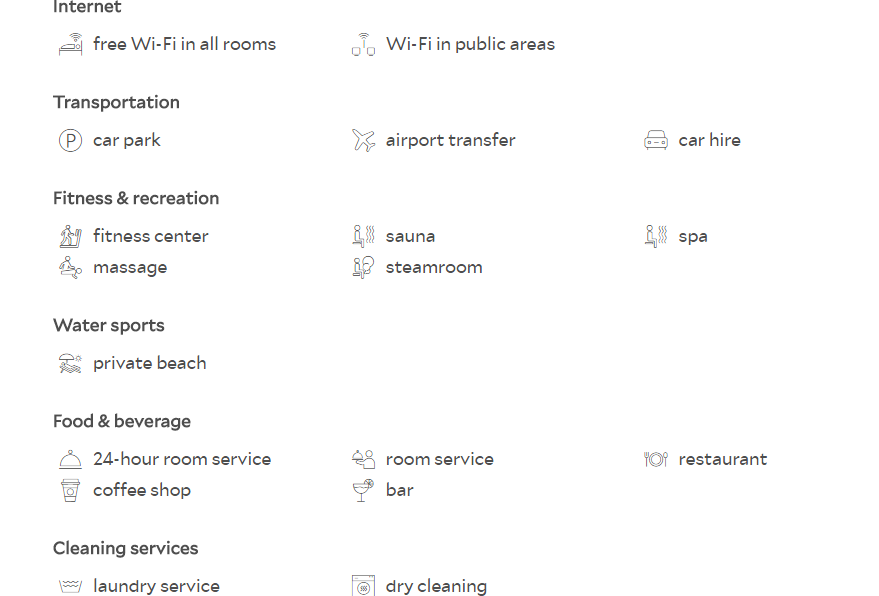The width and height of the screenshot is (879, 596).
Task: Select the massage icon
Action: (71, 267)
